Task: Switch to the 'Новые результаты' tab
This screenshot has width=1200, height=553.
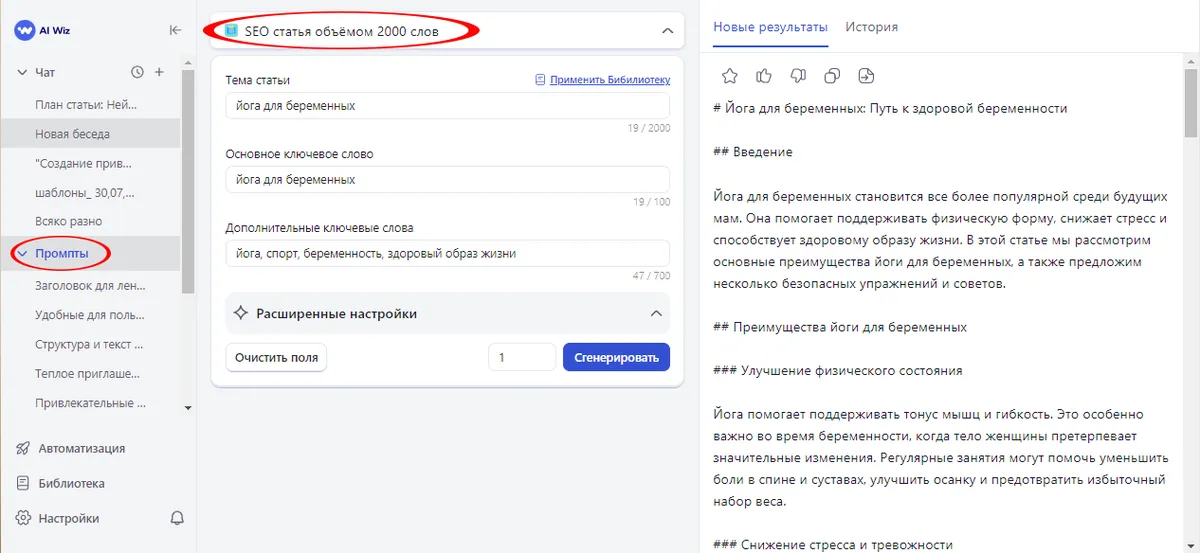Action: [x=770, y=27]
